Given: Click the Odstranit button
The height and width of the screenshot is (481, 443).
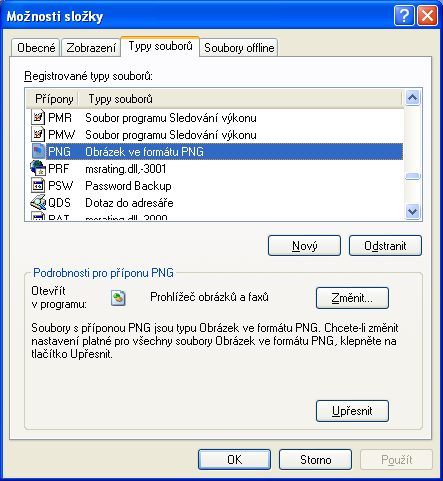Looking at the screenshot, I should pyautogui.click(x=385, y=246).
